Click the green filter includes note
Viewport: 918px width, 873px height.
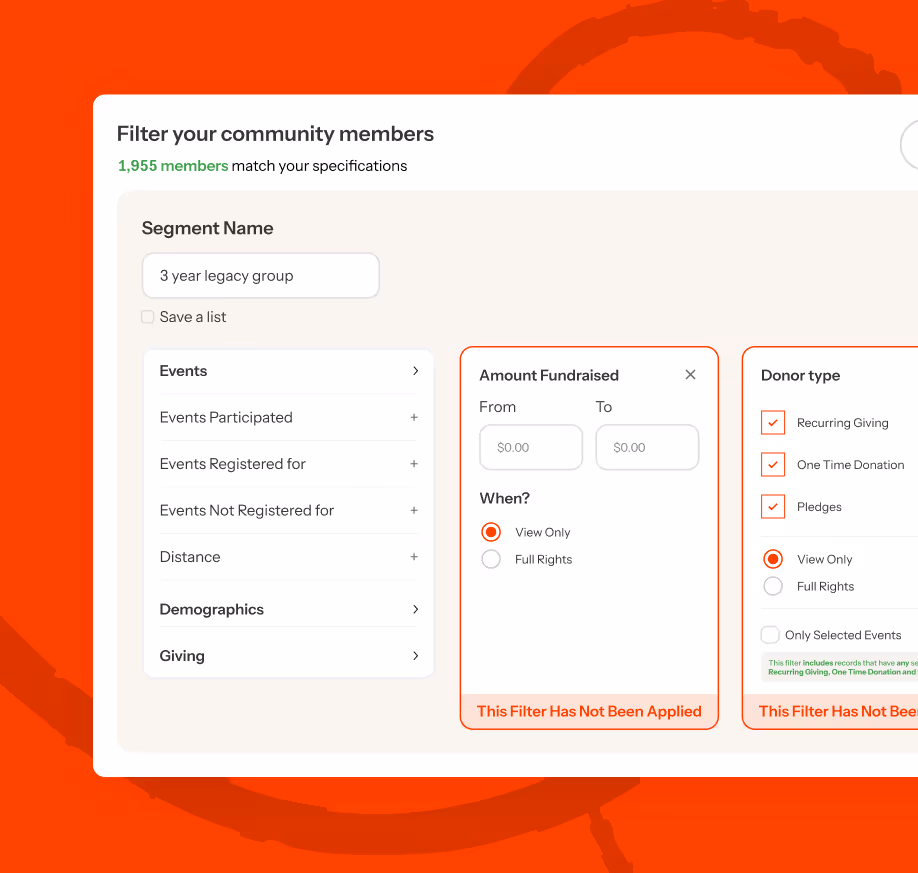tap(840, 667)
